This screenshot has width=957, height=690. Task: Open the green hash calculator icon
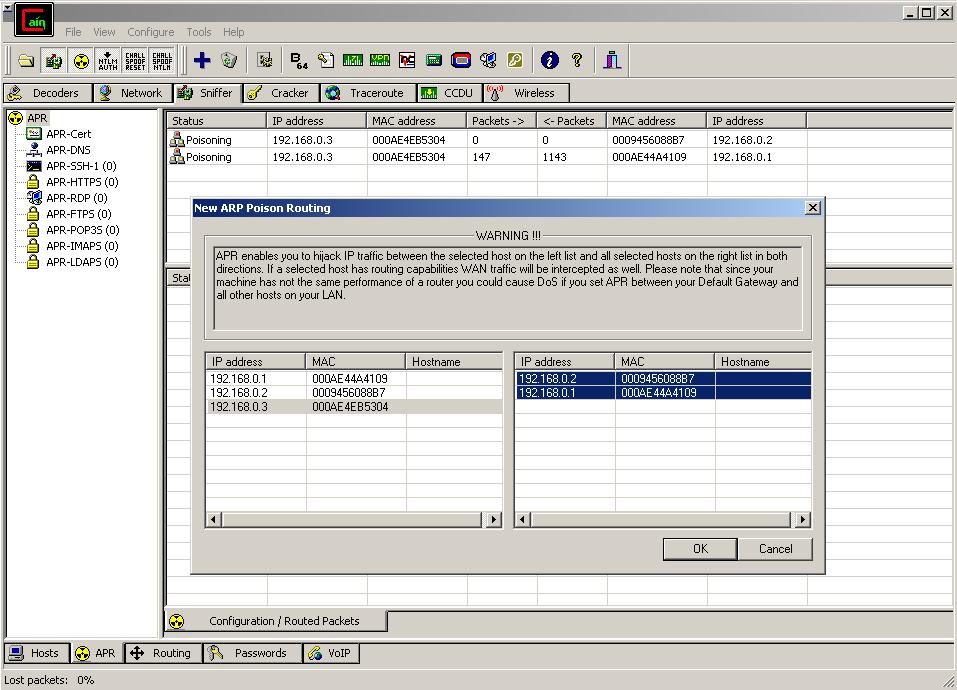(x=434, y=60)
